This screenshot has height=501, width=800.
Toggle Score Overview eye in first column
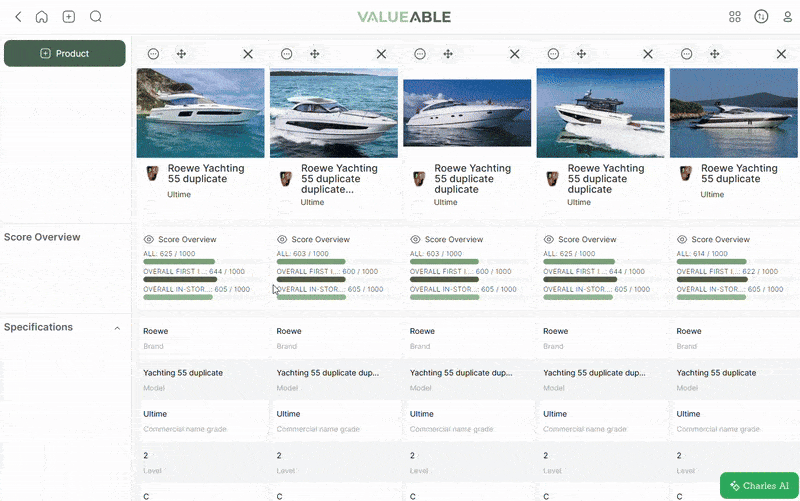pos(149,240)
